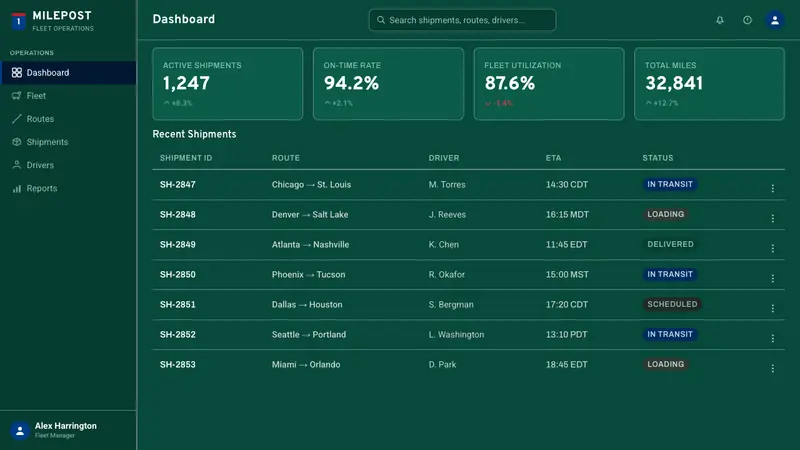Open row menu for shipment SH-2847
Viewport: 800px width, 450px height.
pyautogui.click(x=772, y=188)
